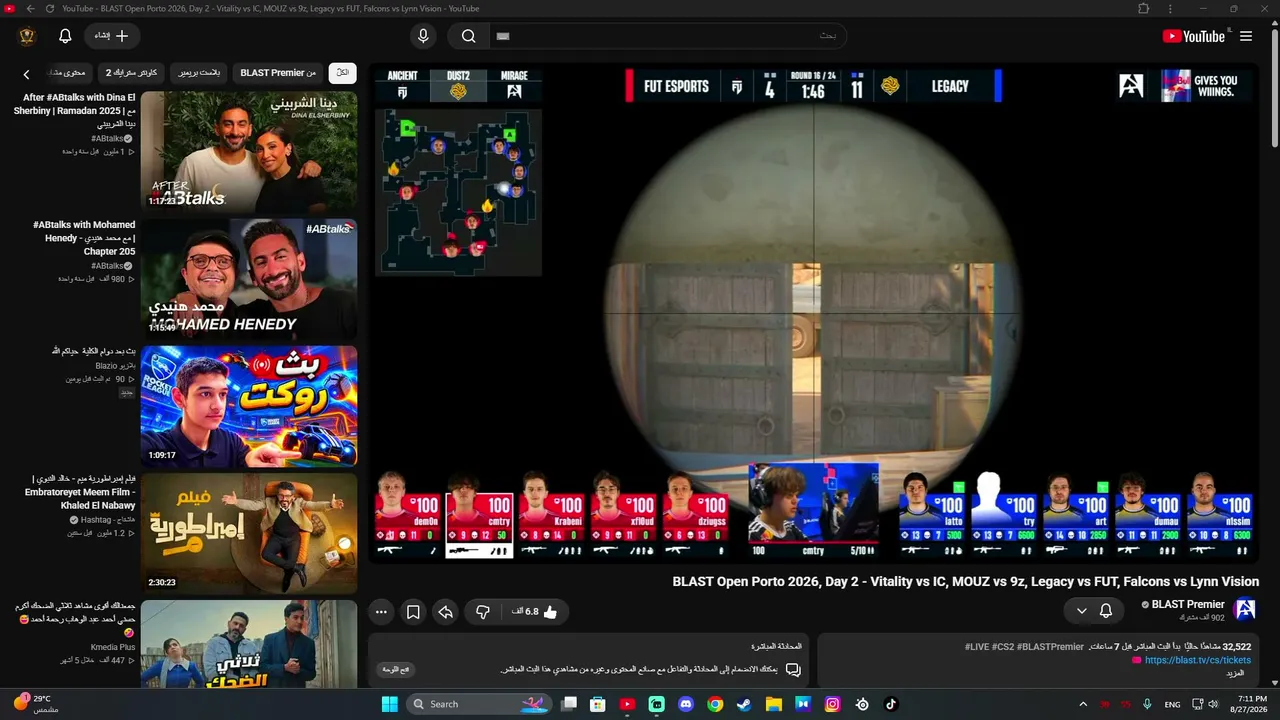Open the YouTube guide hamburger menu
1280x720 pixels.
pos(1246,36)
